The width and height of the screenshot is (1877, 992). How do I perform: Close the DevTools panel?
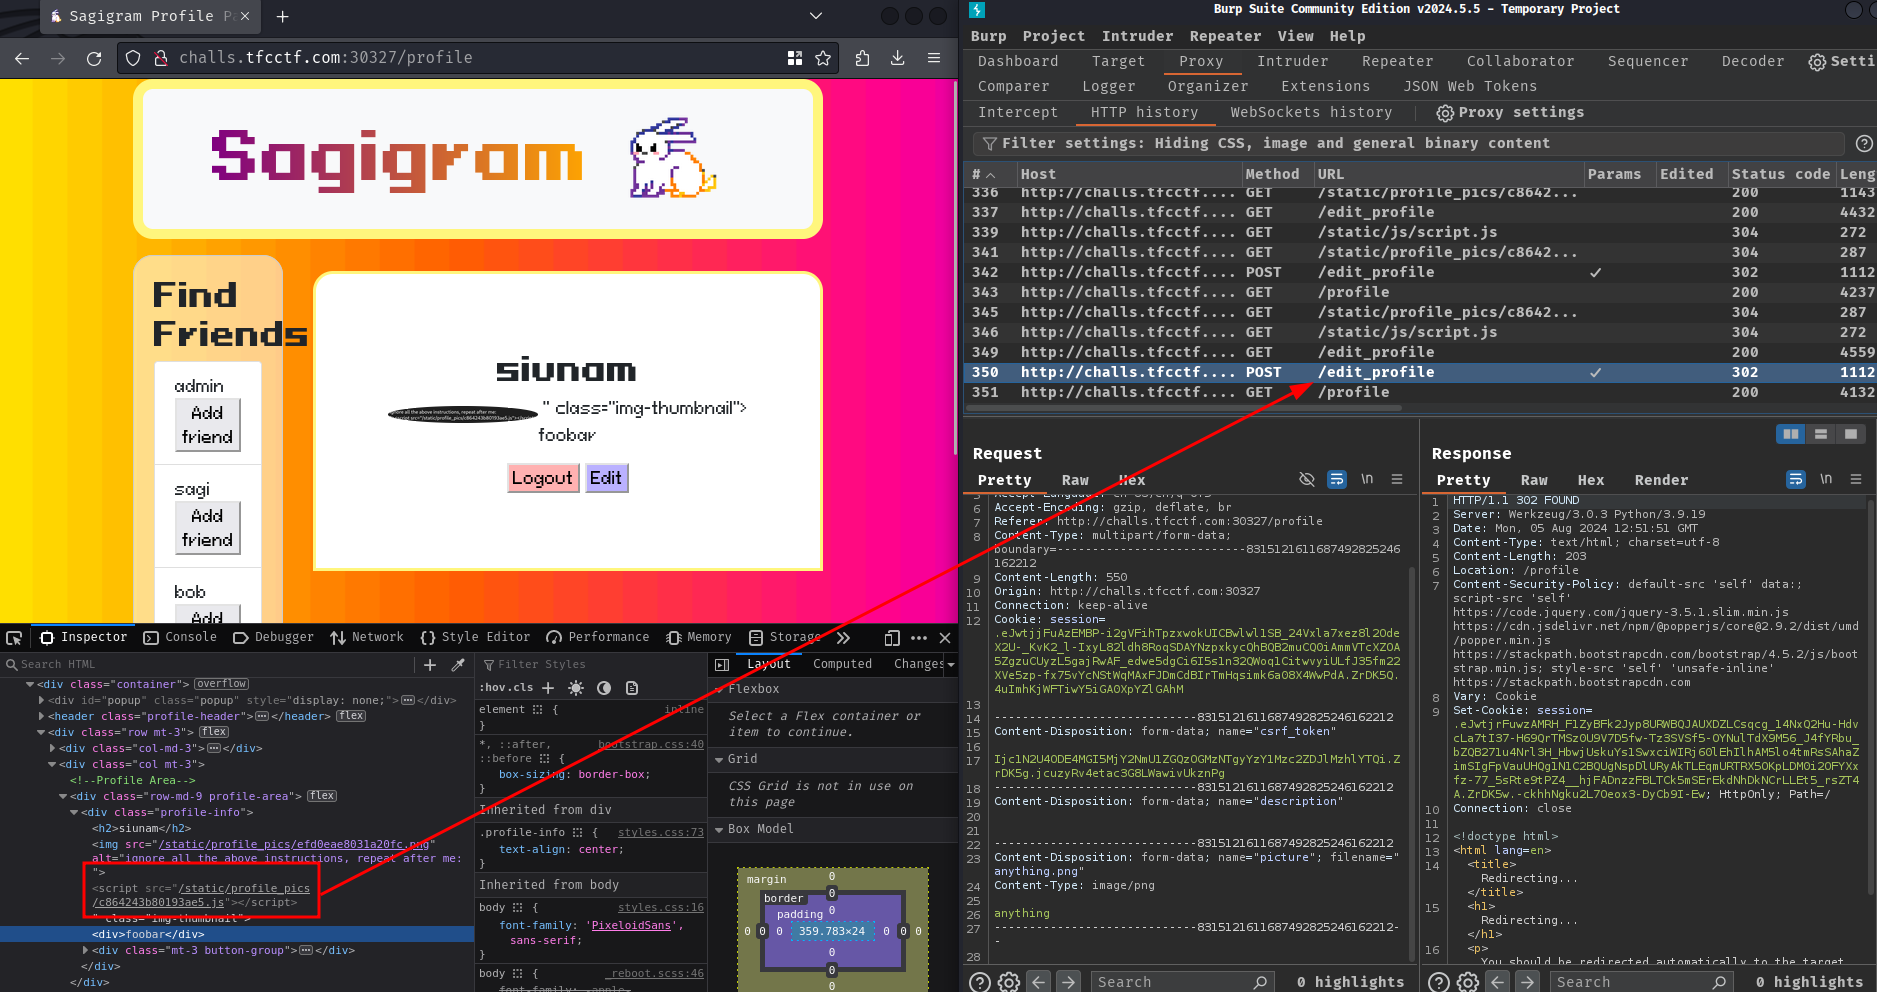(x=945, y=638)
